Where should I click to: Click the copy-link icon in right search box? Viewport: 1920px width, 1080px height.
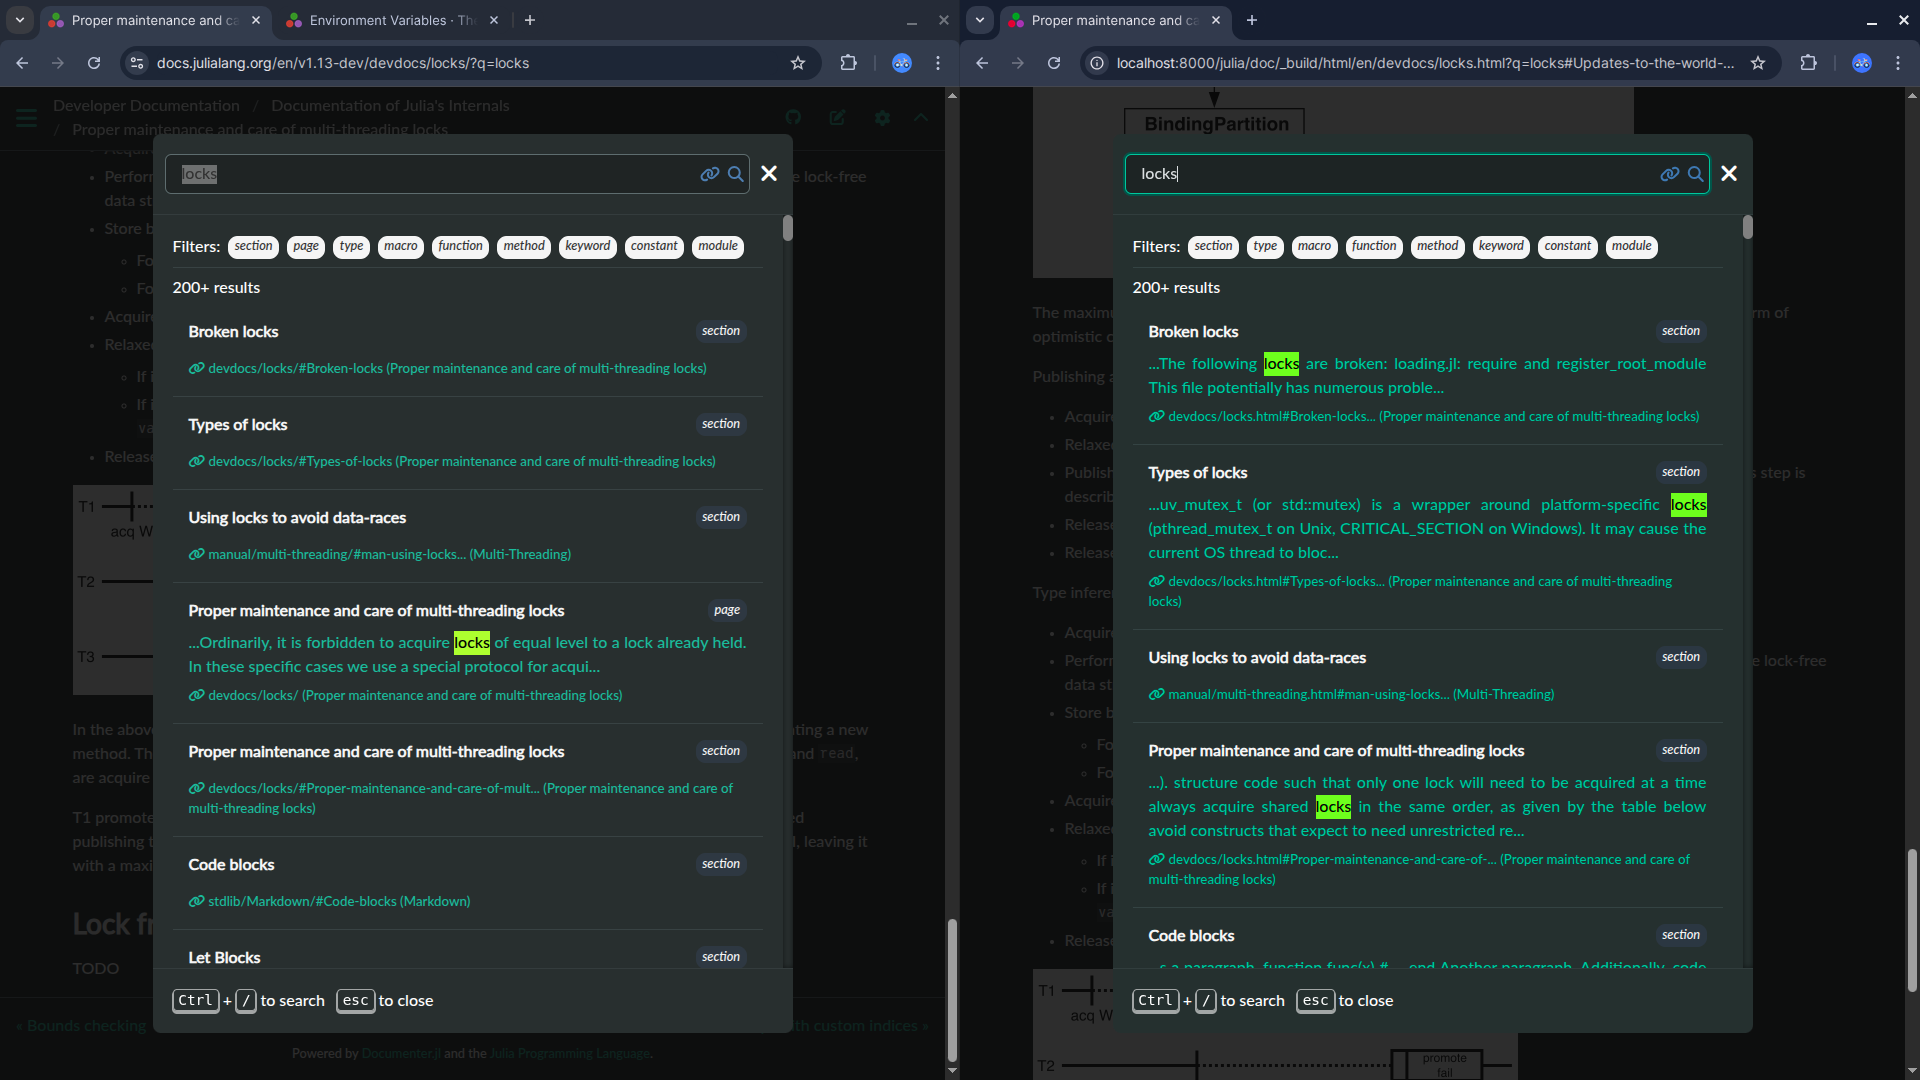pos(1669,174)
